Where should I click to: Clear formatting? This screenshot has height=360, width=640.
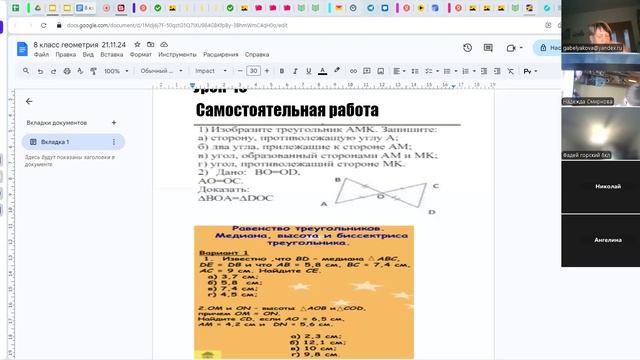[511, 71]
